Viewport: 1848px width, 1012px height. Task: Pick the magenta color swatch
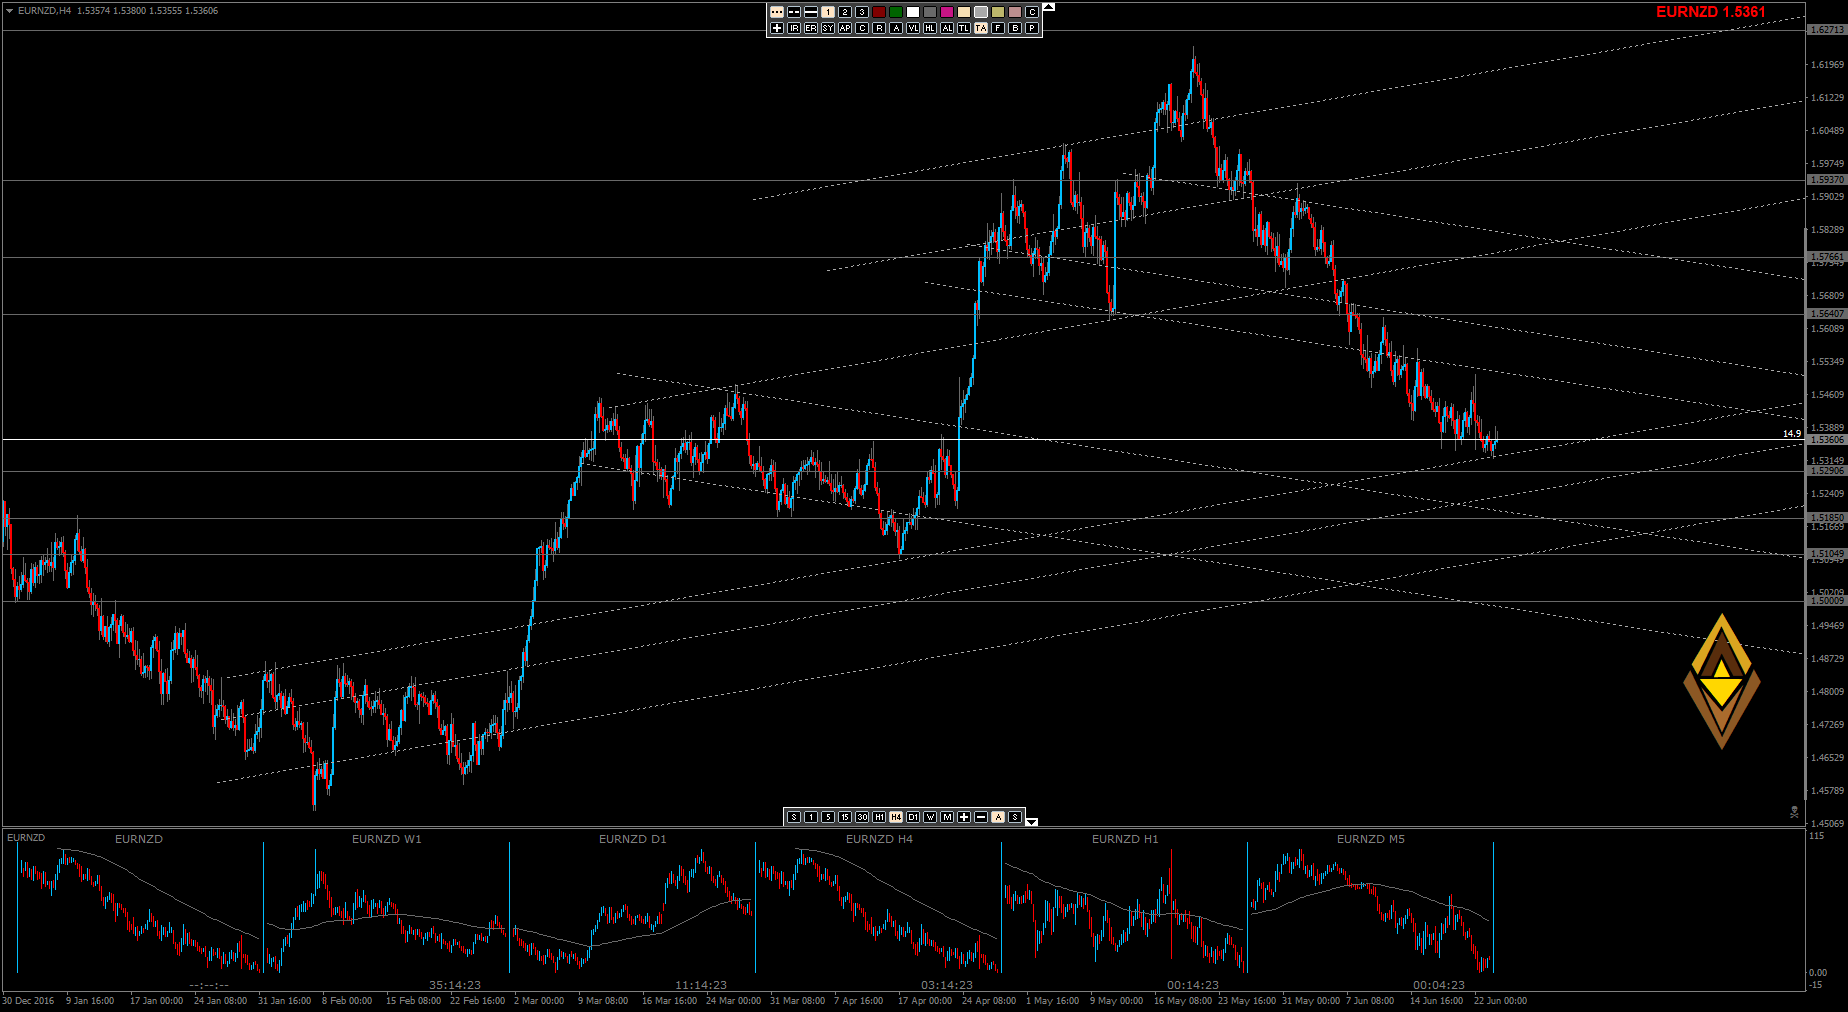tap(947, 12)
